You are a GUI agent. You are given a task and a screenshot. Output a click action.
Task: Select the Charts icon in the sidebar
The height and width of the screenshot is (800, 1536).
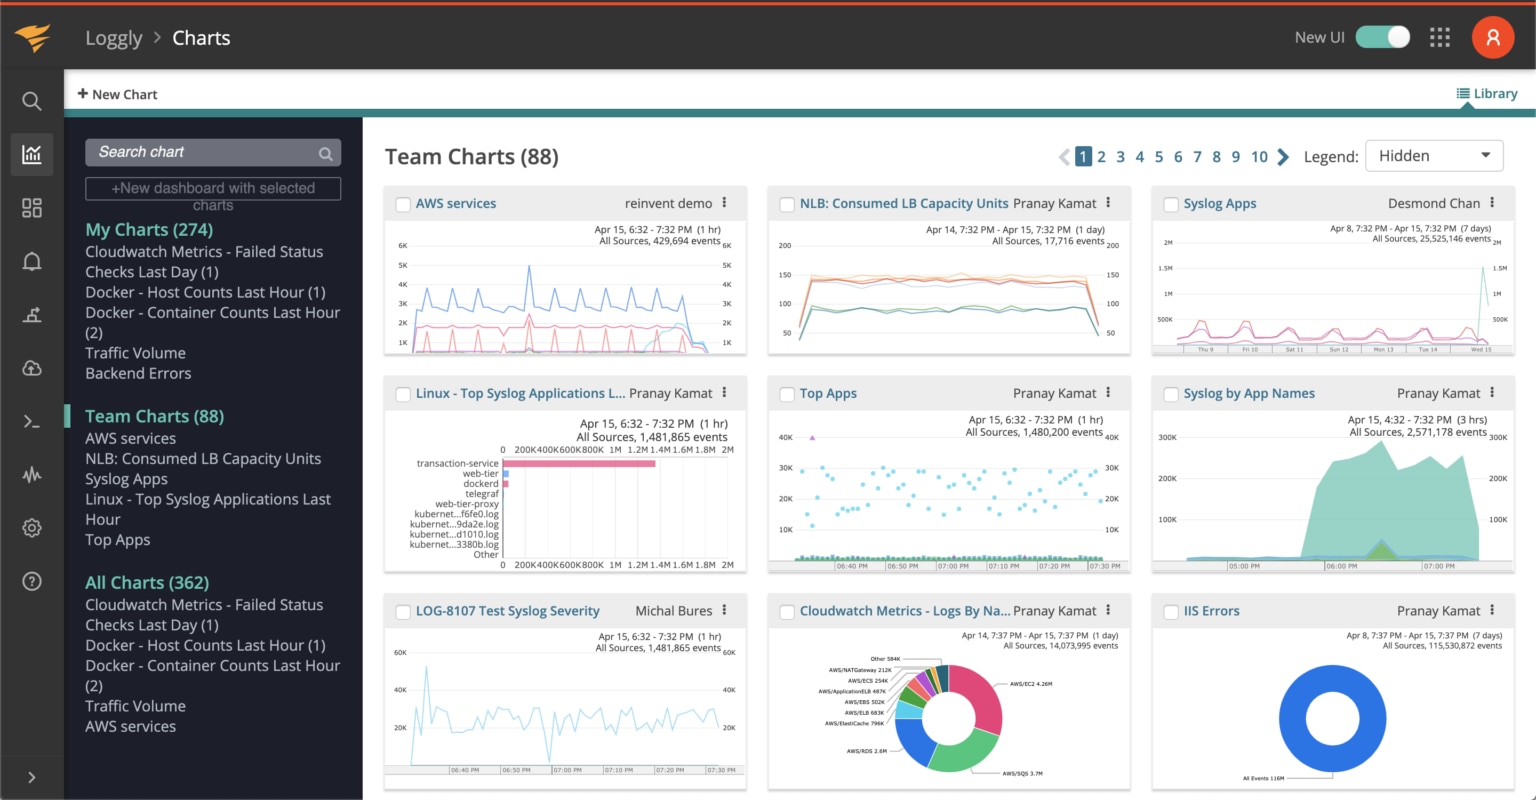(x=31, y=154)
